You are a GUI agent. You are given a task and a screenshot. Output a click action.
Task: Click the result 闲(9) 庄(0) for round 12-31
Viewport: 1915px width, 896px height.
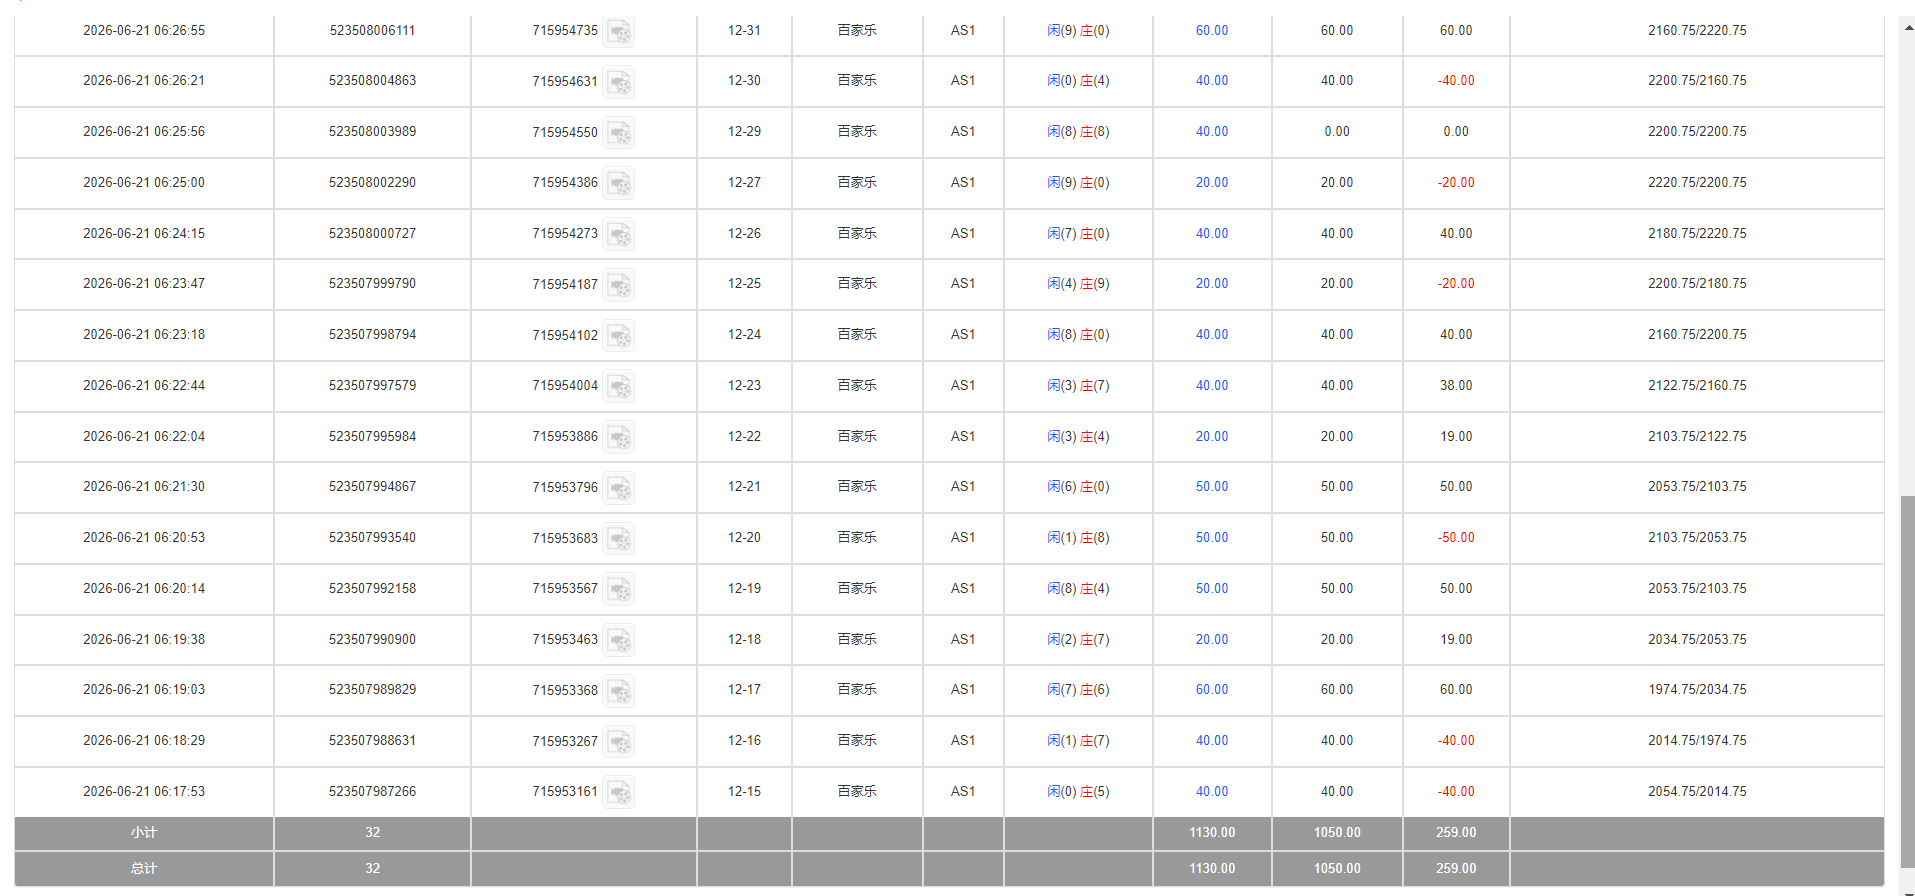tap(1078, 31)
